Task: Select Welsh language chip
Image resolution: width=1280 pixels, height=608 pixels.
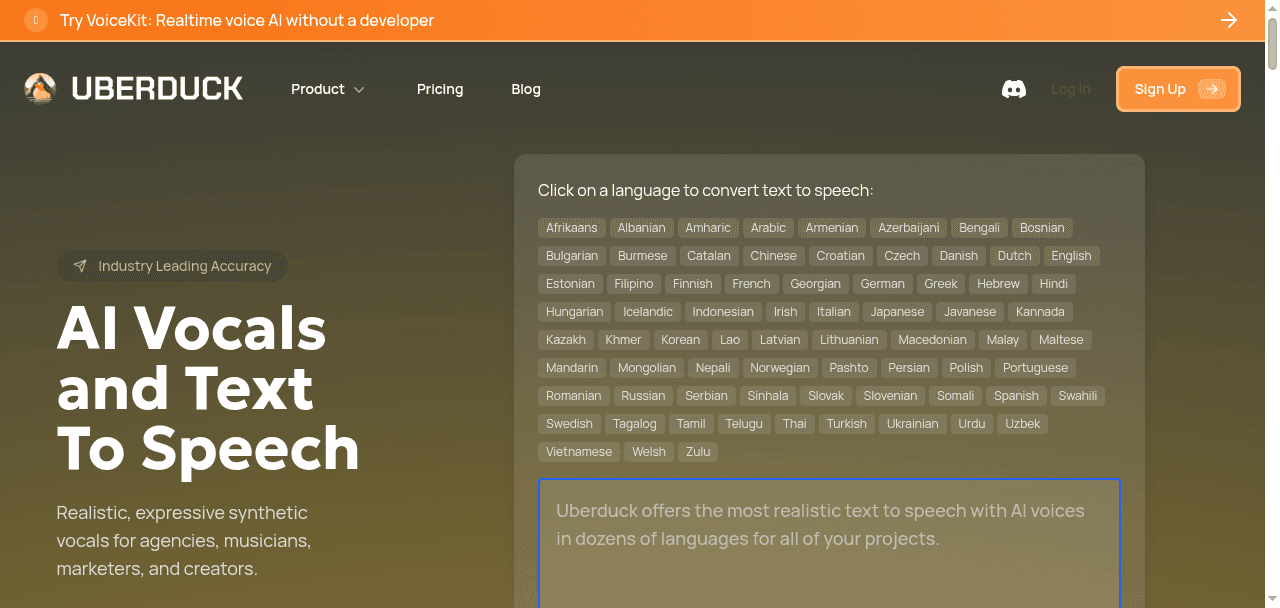Action: 649,452
